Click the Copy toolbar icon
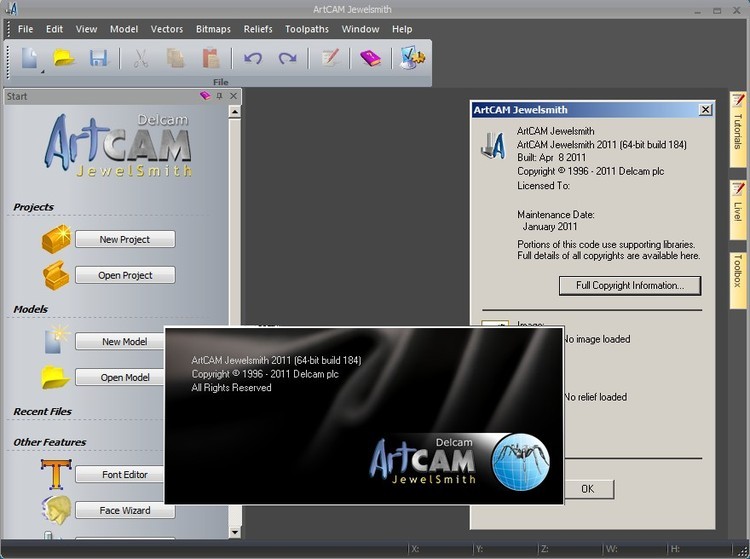This screenshot has height=559, width=750. click(176, 58)
